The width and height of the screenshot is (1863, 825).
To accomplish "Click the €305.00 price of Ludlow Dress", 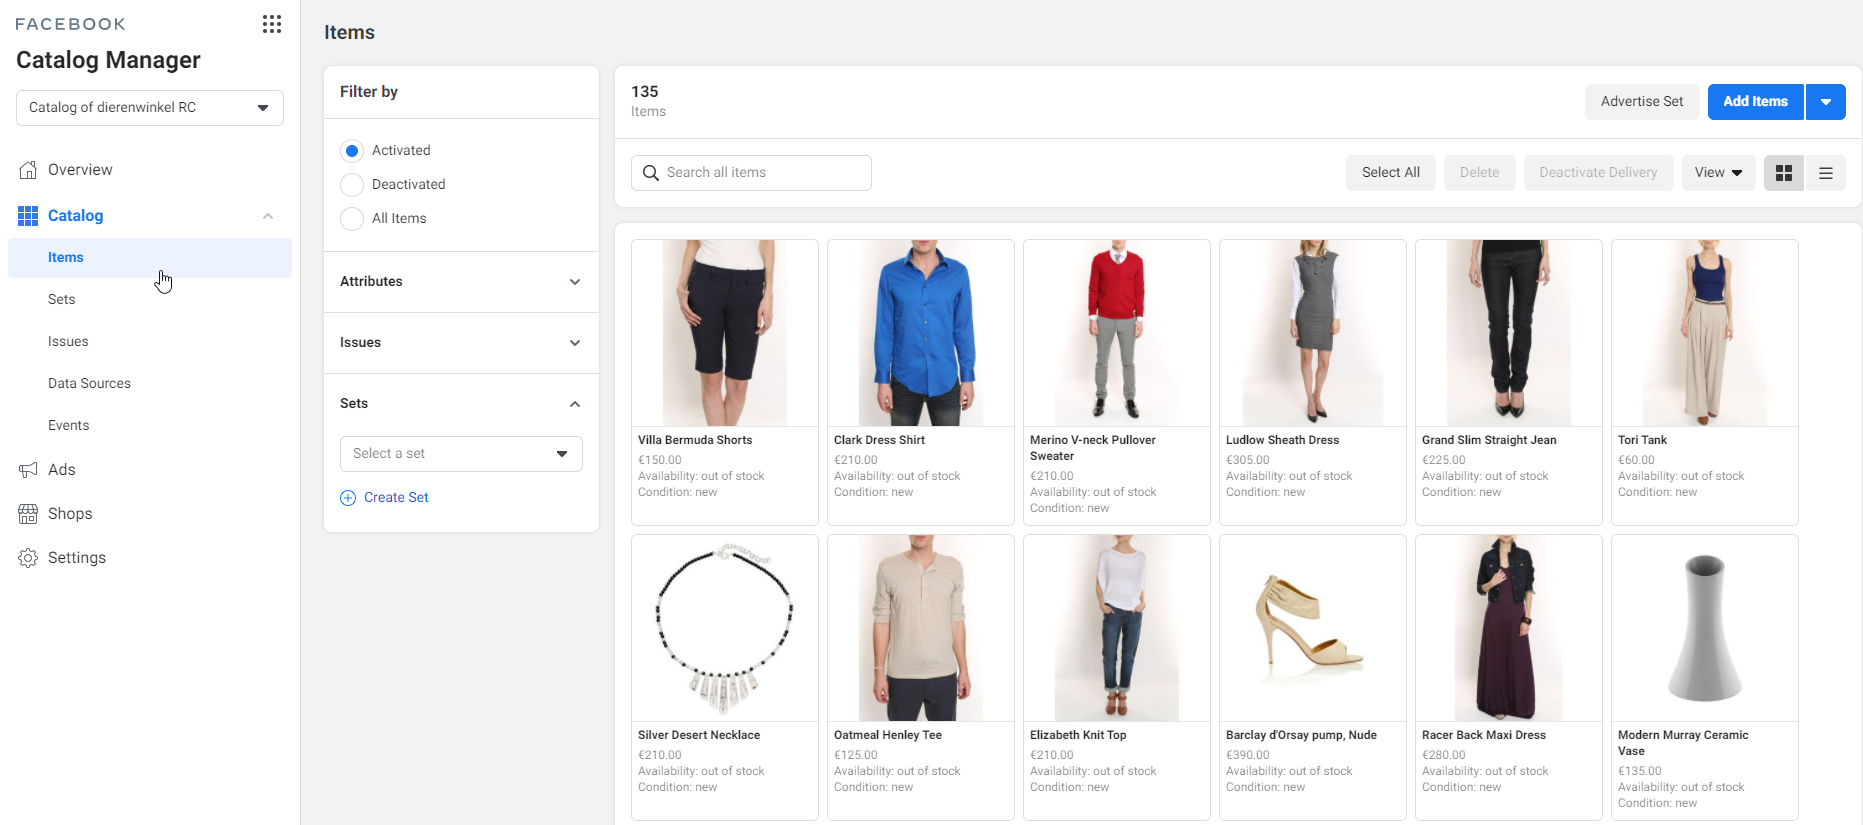I will [1248, 461].
